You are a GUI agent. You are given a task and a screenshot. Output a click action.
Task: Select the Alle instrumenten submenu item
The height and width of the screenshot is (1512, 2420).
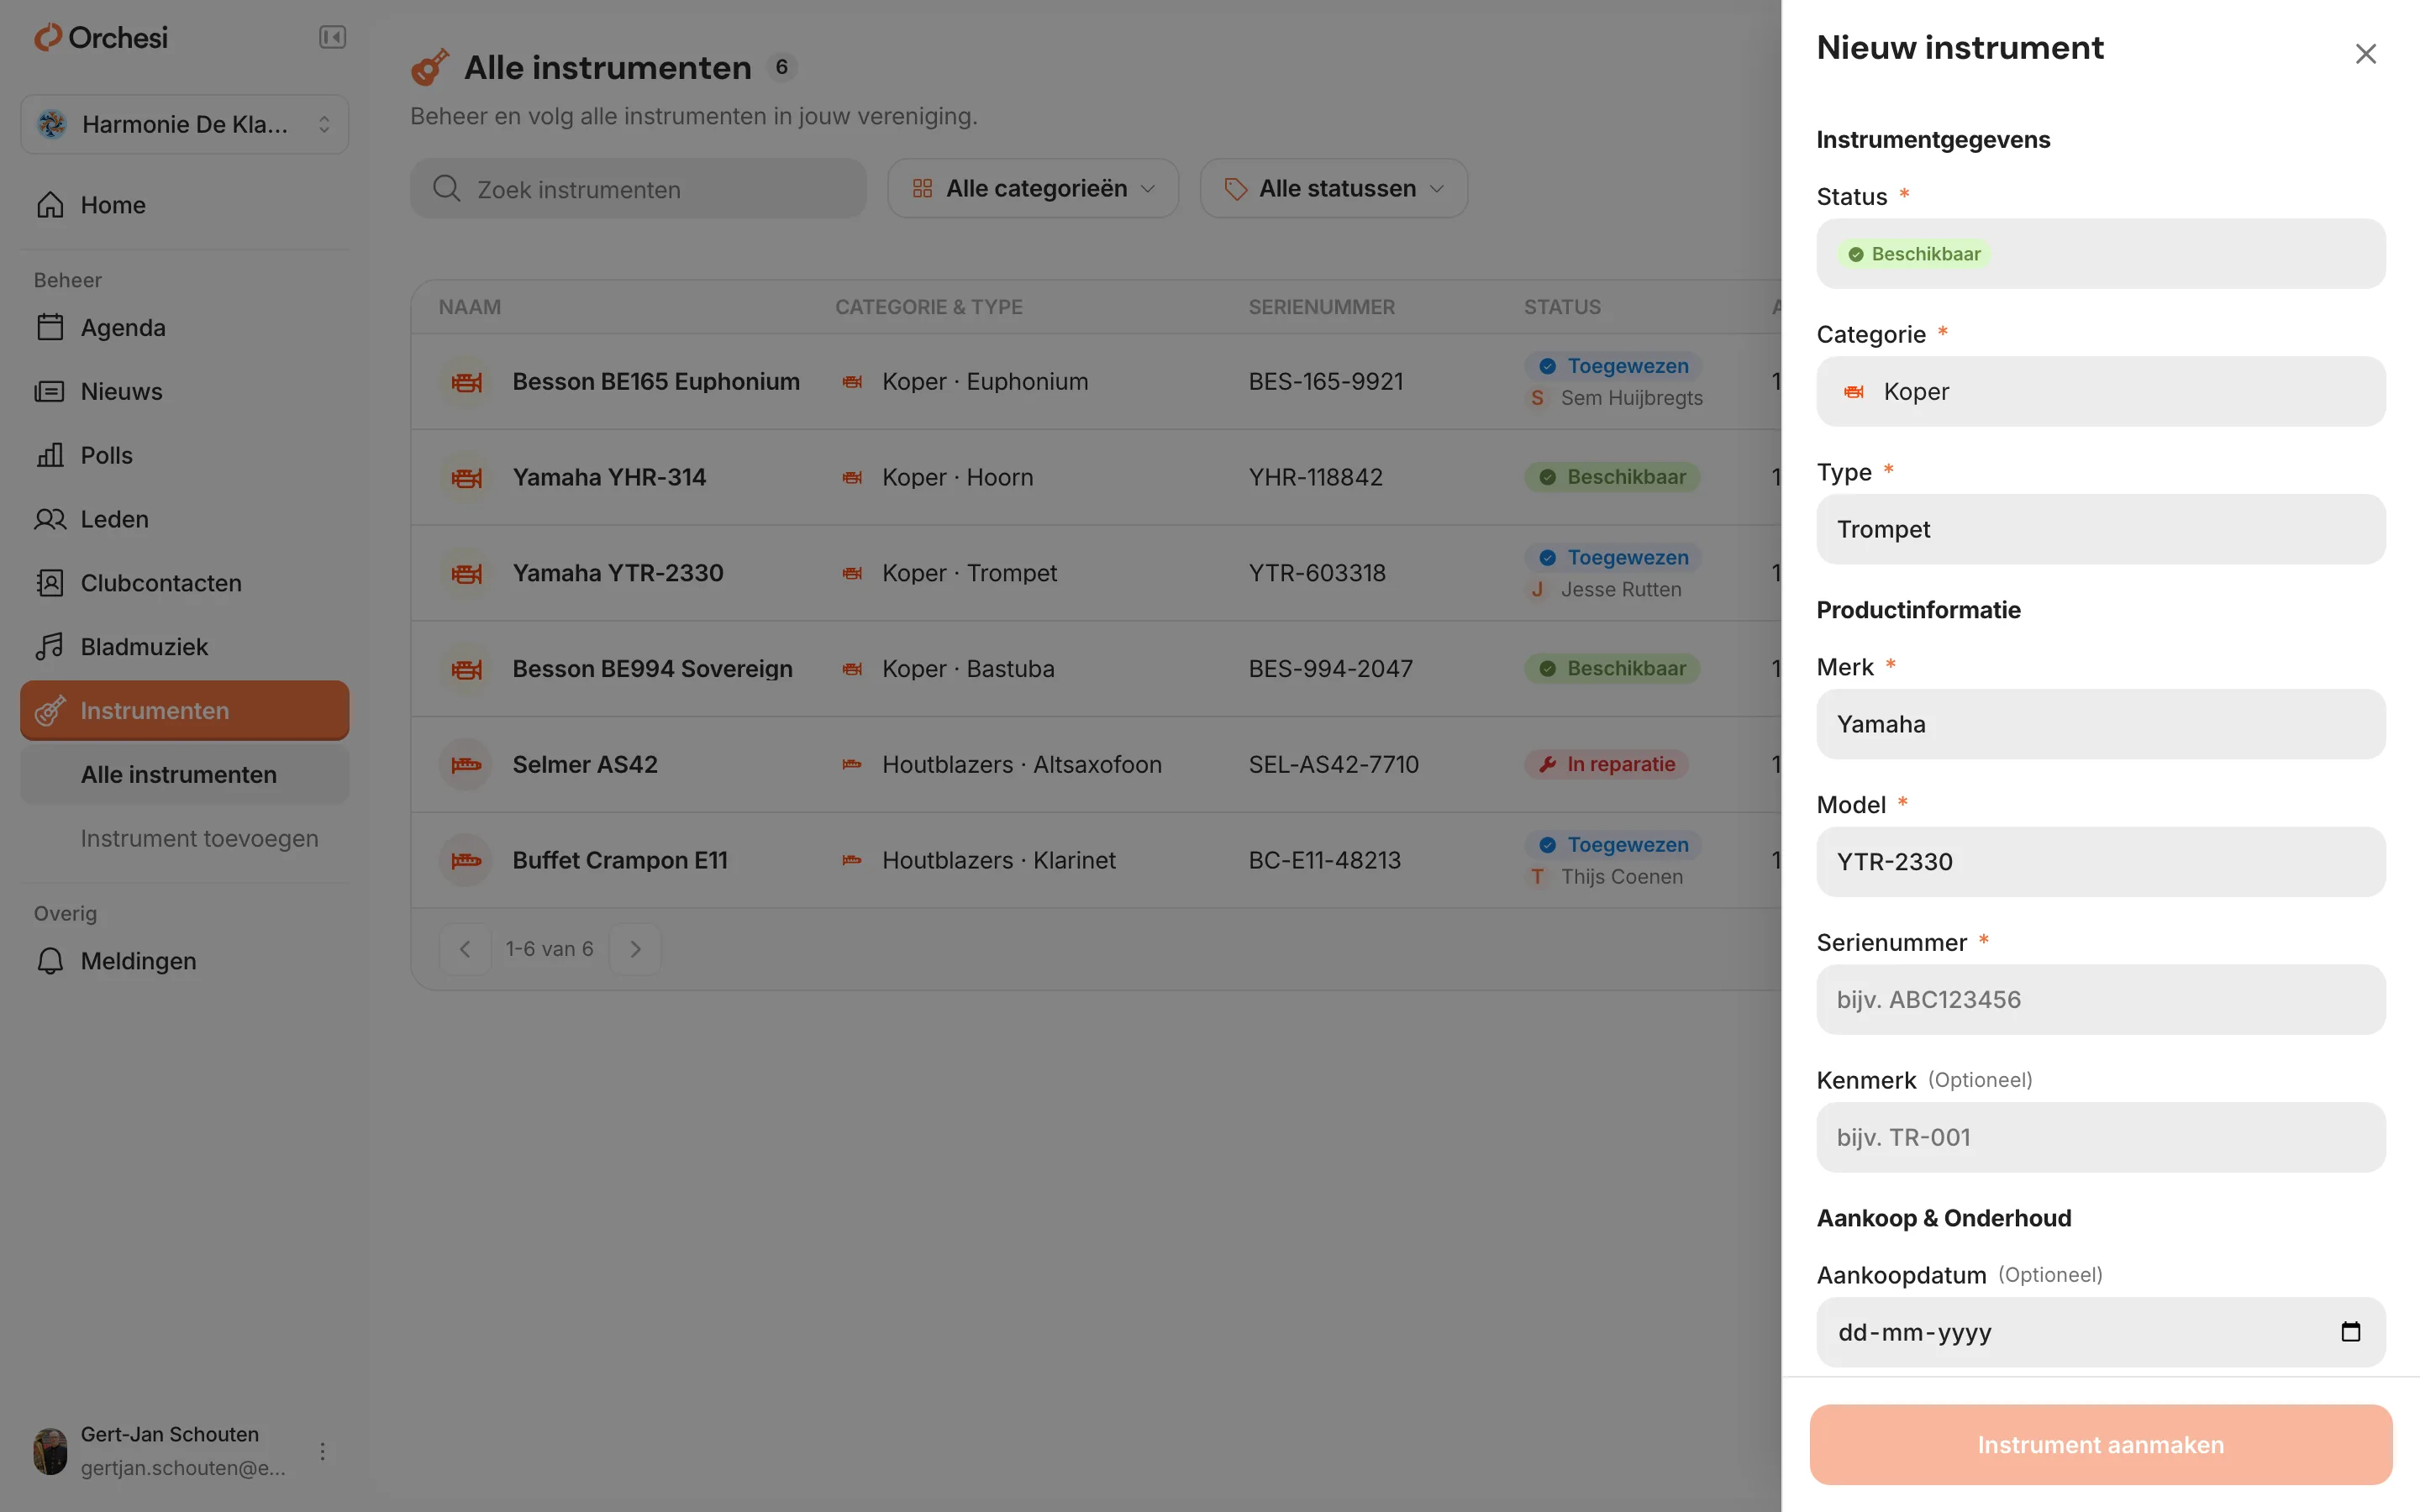185,775
